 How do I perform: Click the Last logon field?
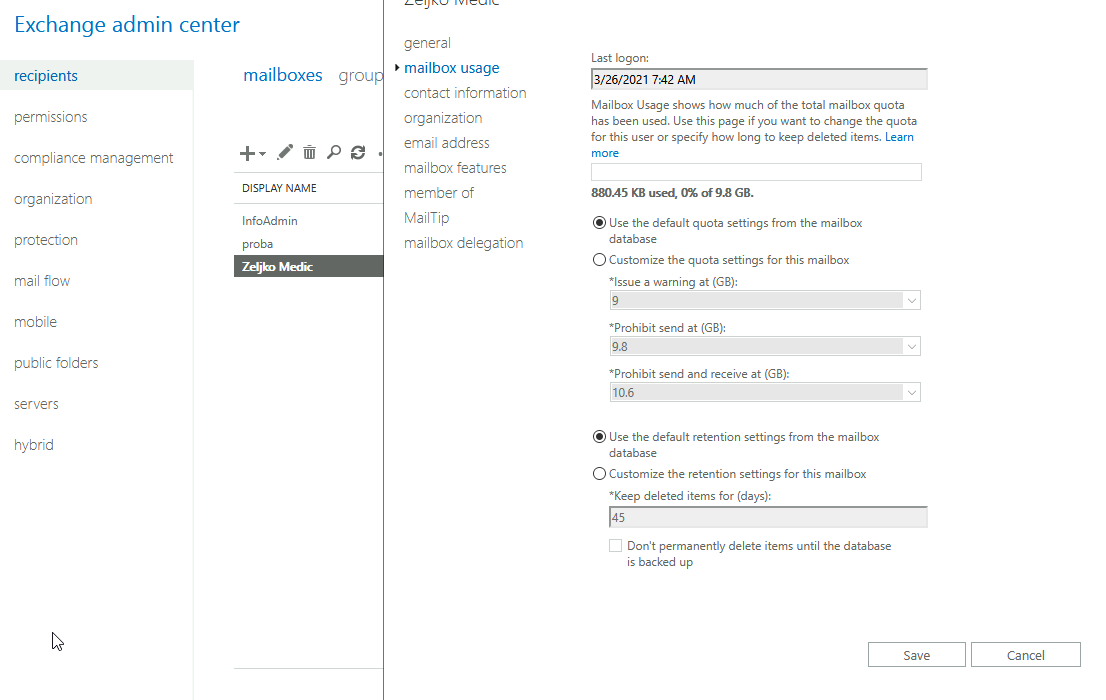[759, 79]
